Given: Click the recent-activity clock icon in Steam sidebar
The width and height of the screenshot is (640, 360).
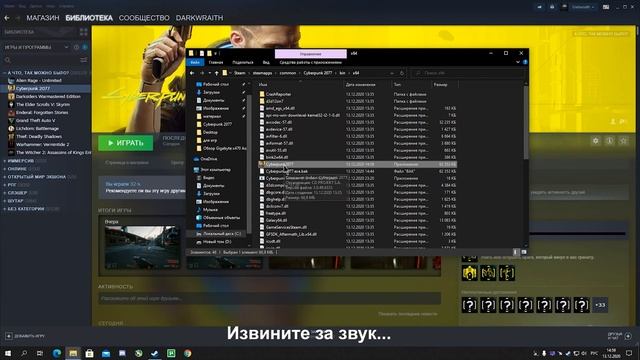Looking at the screenshot, I should [x=76, y=47].
